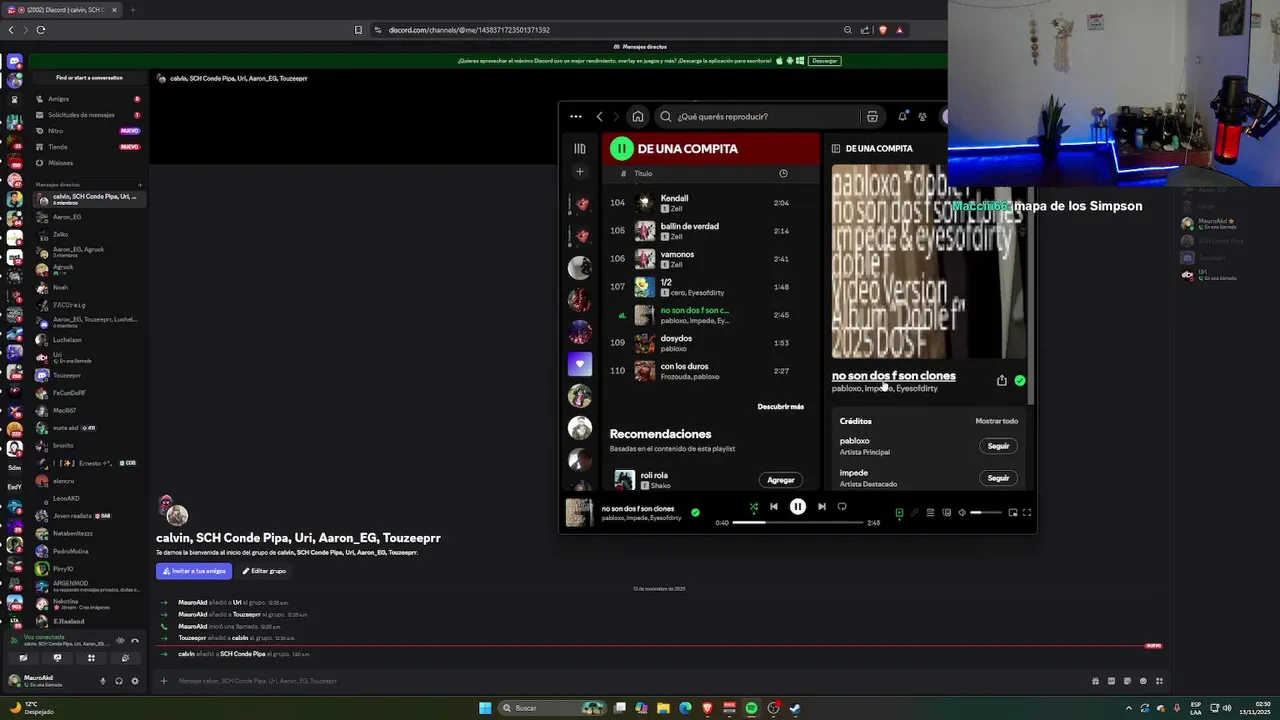Open Discord activities icon in voice panel
Image resolution: width=1280 pixels, height=720 pixels.
[x=91, y=658]
